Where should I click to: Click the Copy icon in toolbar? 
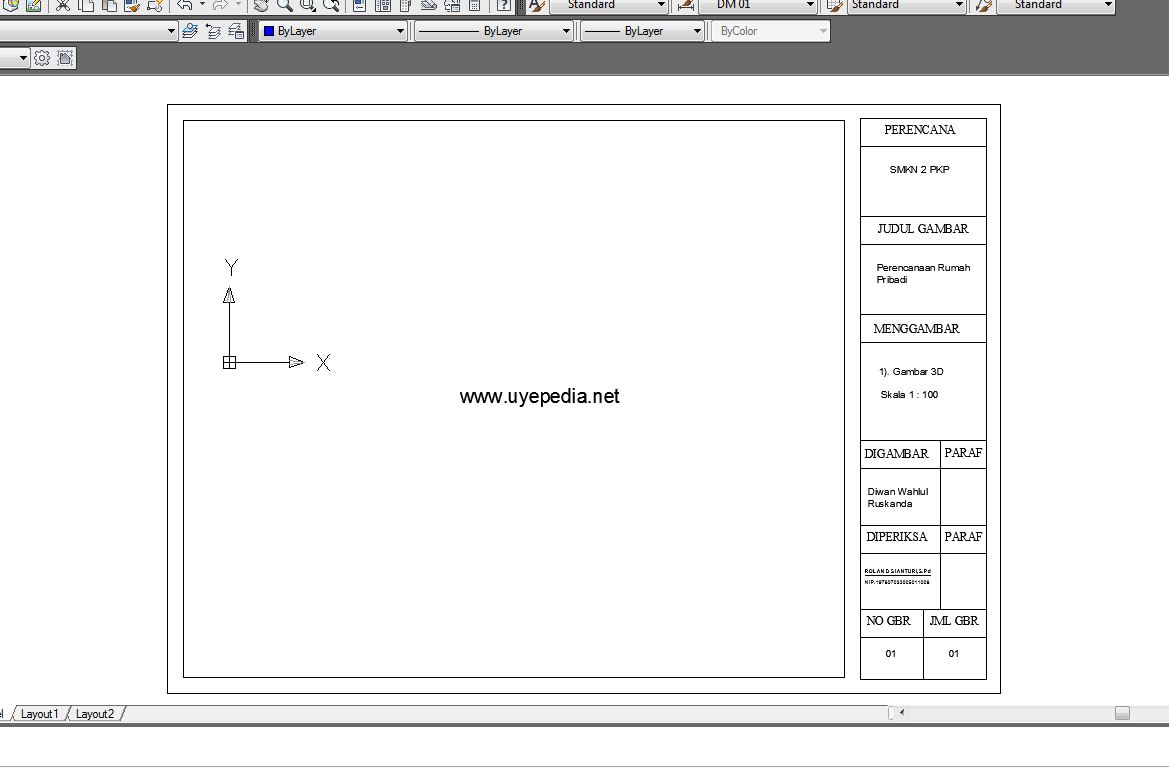[86, 5]
